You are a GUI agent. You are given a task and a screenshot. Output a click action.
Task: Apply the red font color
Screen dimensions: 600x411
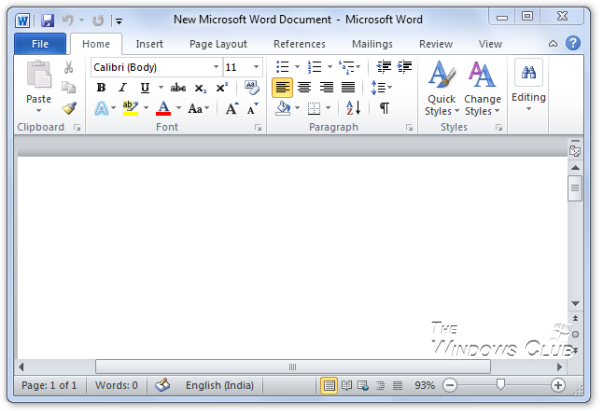tap(163, 108)
